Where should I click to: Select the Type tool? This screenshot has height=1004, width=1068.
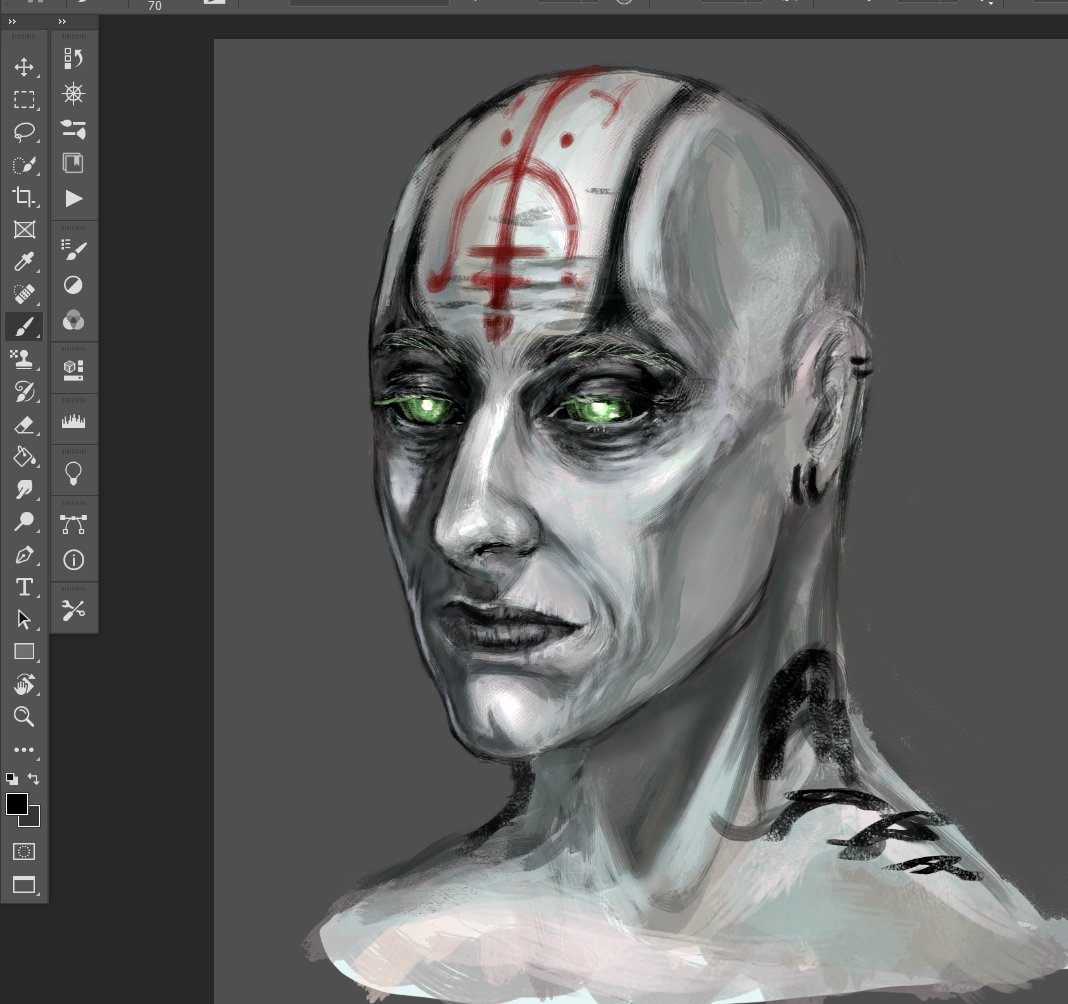24,586
